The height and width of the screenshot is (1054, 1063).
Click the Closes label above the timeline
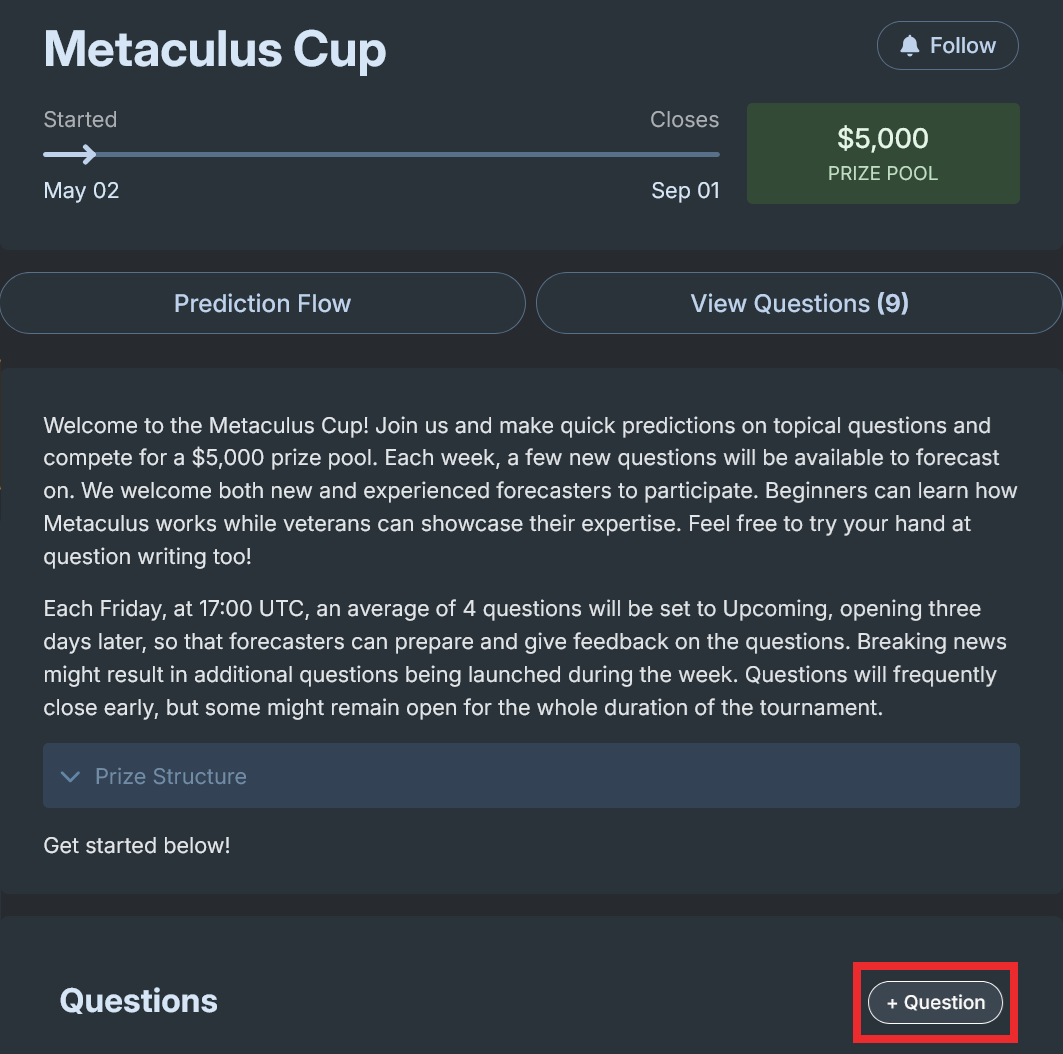(x=684, y=119)
